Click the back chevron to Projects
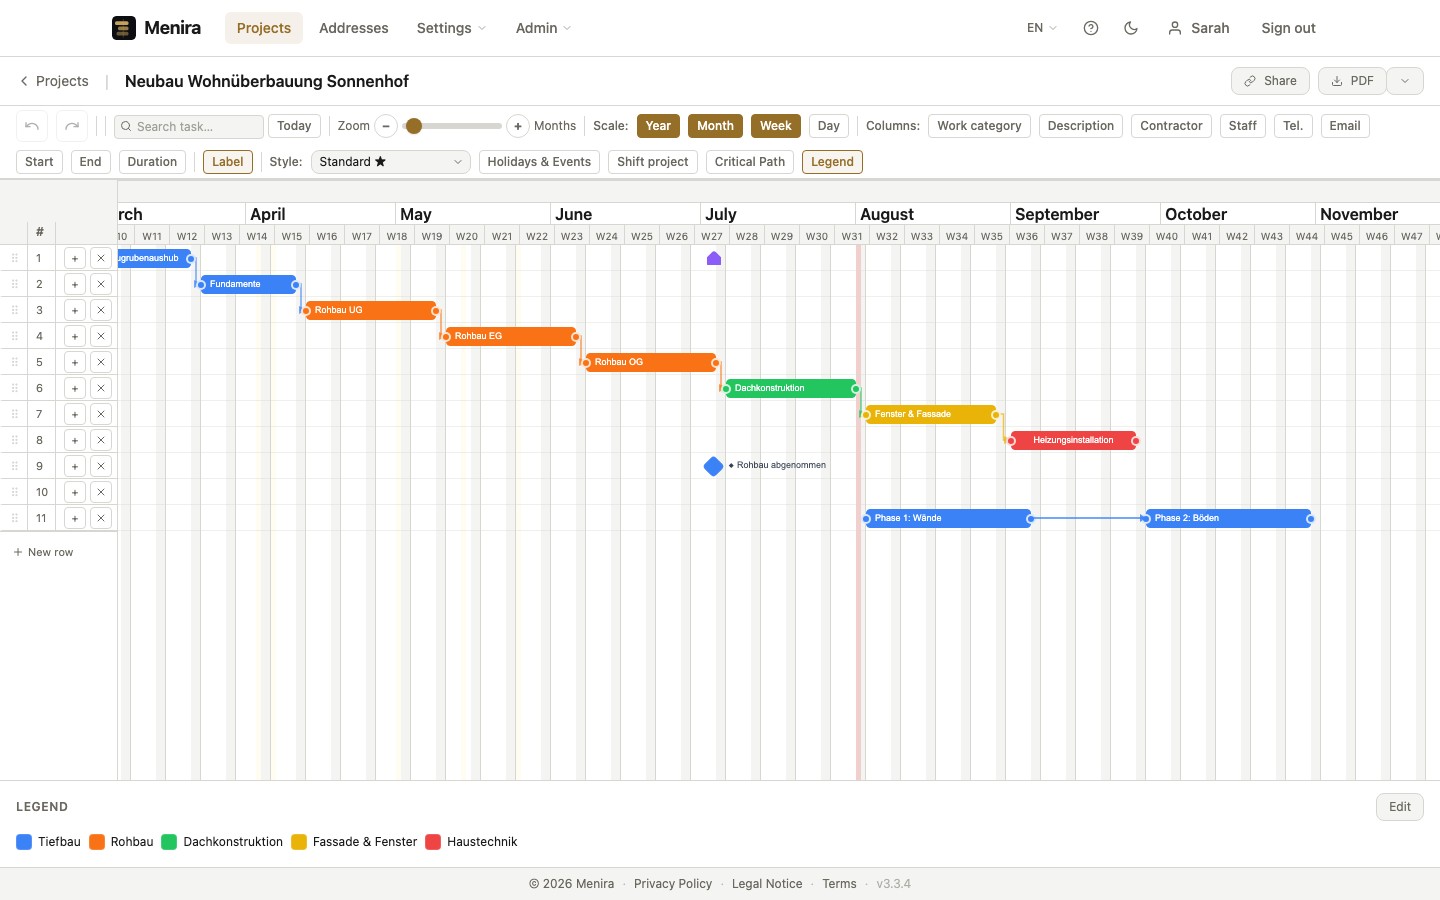 [24, 81]
